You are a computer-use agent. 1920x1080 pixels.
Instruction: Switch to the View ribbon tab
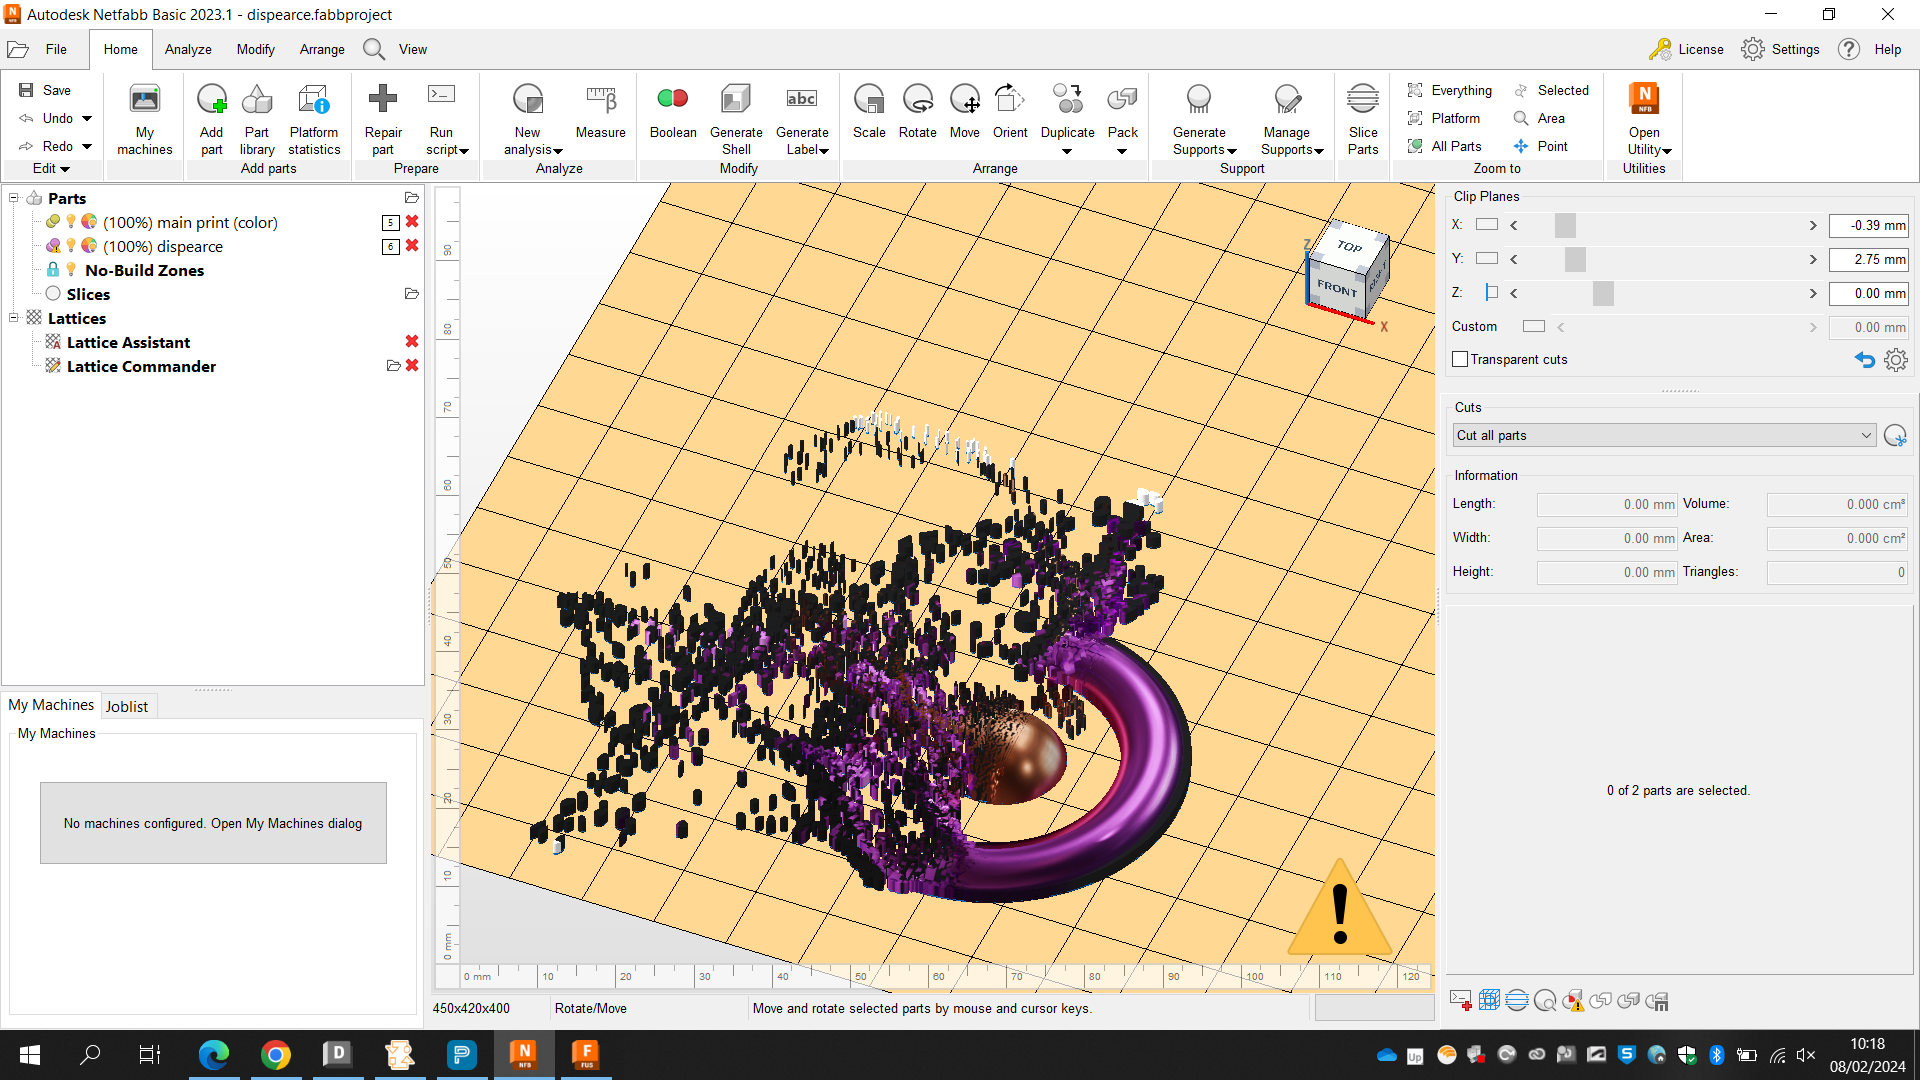413,49
